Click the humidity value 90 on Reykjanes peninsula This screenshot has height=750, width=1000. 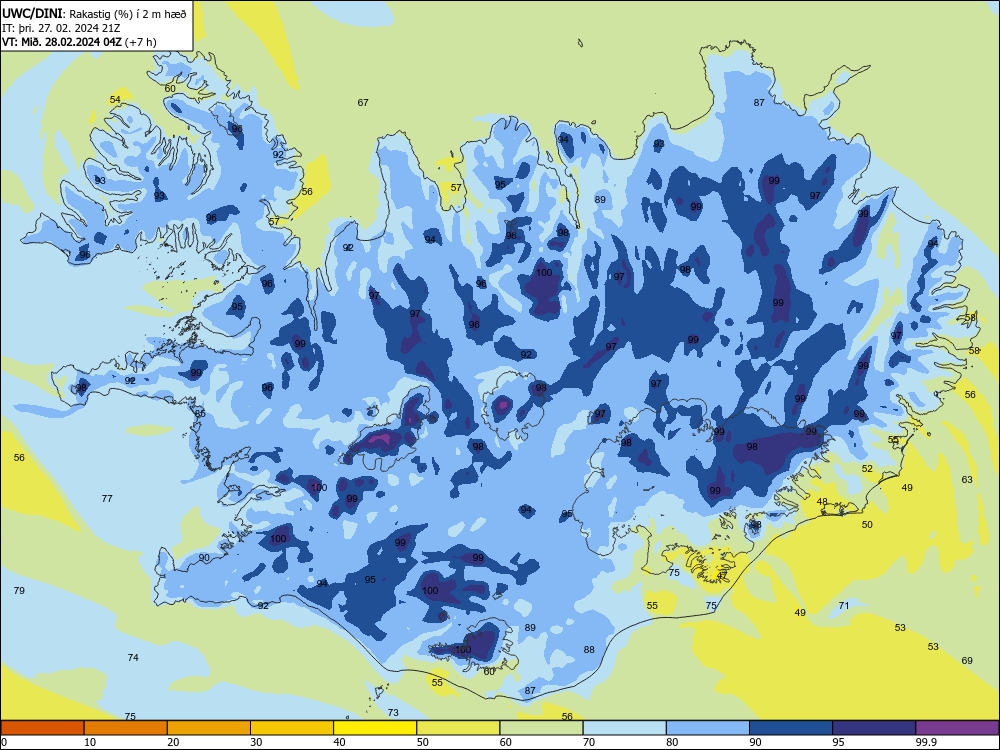click(x=204, y=557)
